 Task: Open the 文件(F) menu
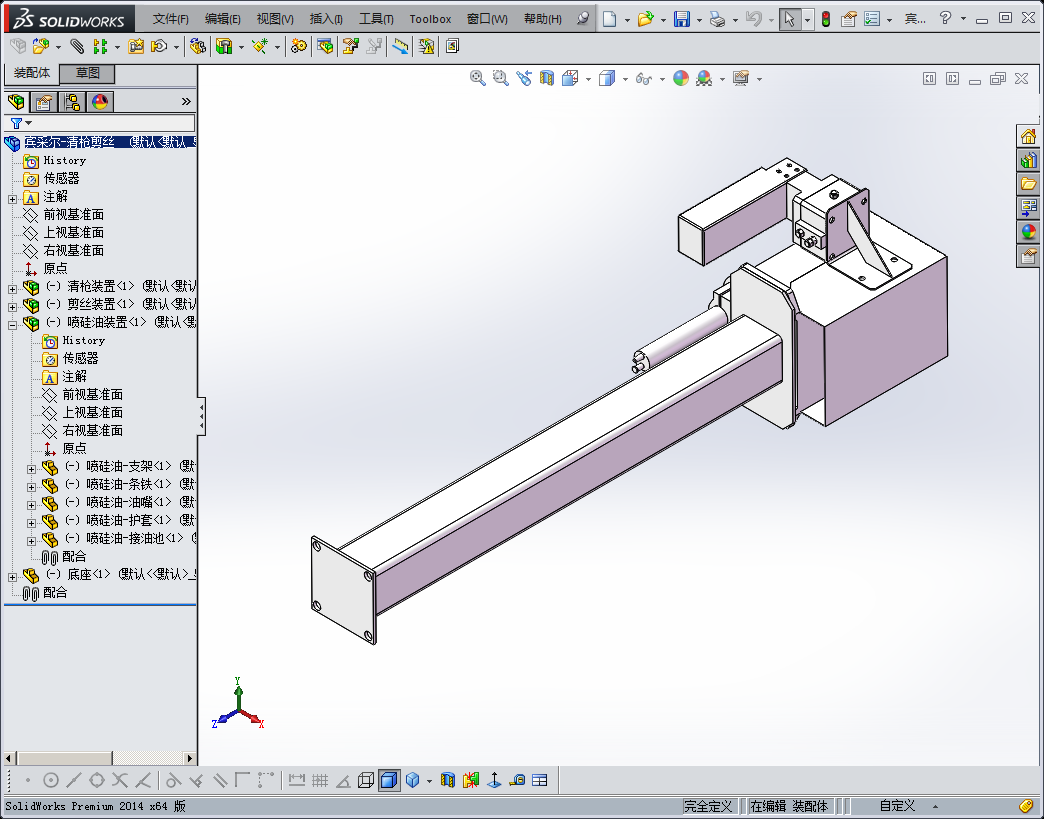click(170, 19)
